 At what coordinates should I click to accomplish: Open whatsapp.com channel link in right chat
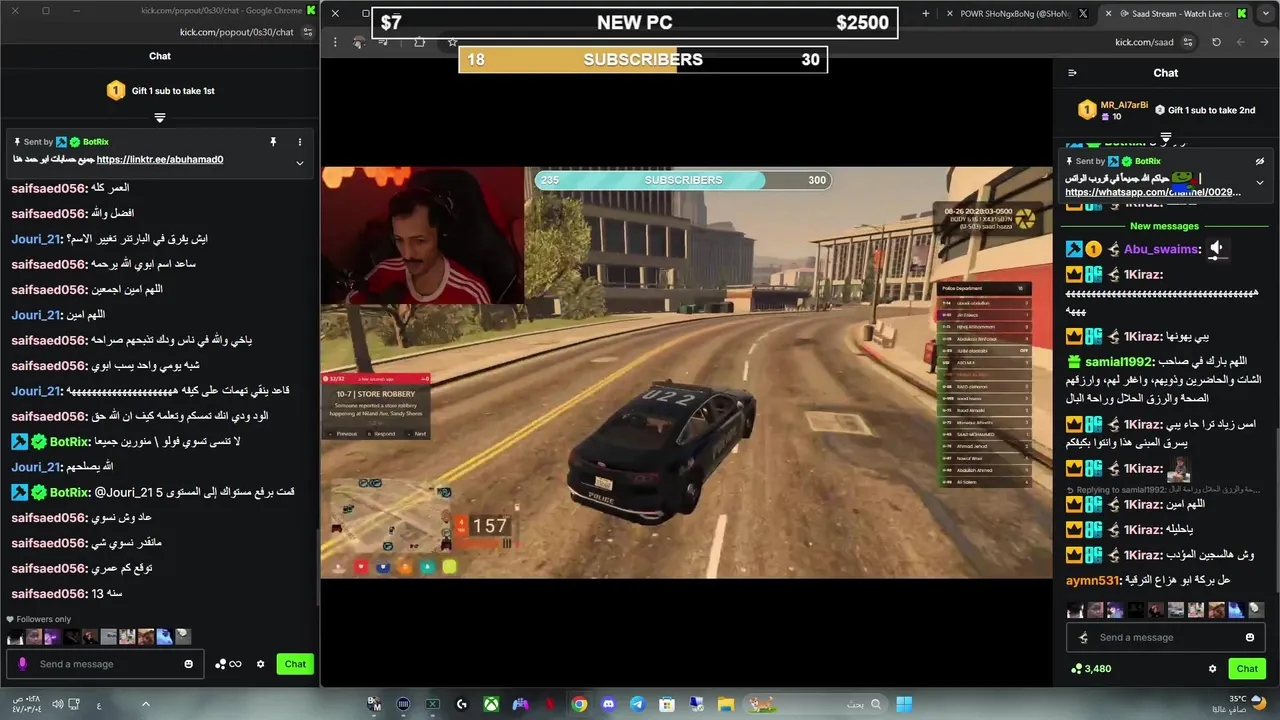[x=1153, y=192]
